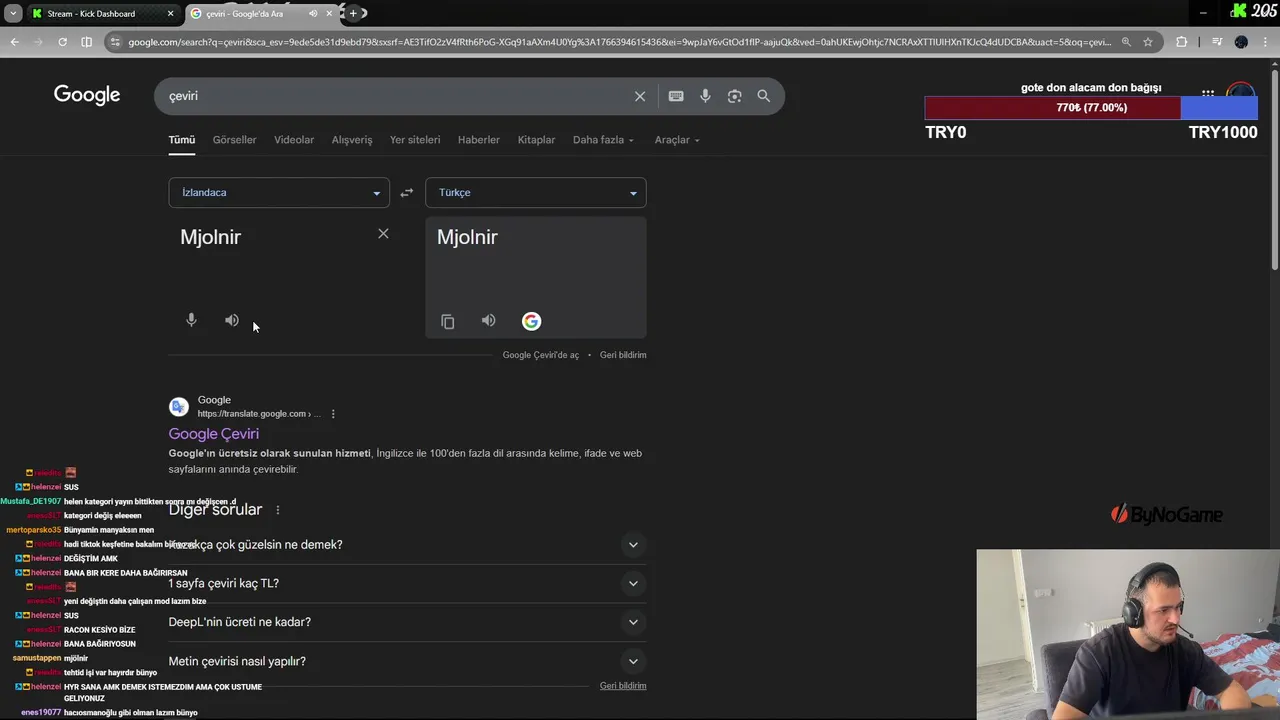
Task: Click the donation goal progress bar
Action: coord(1091,108)
